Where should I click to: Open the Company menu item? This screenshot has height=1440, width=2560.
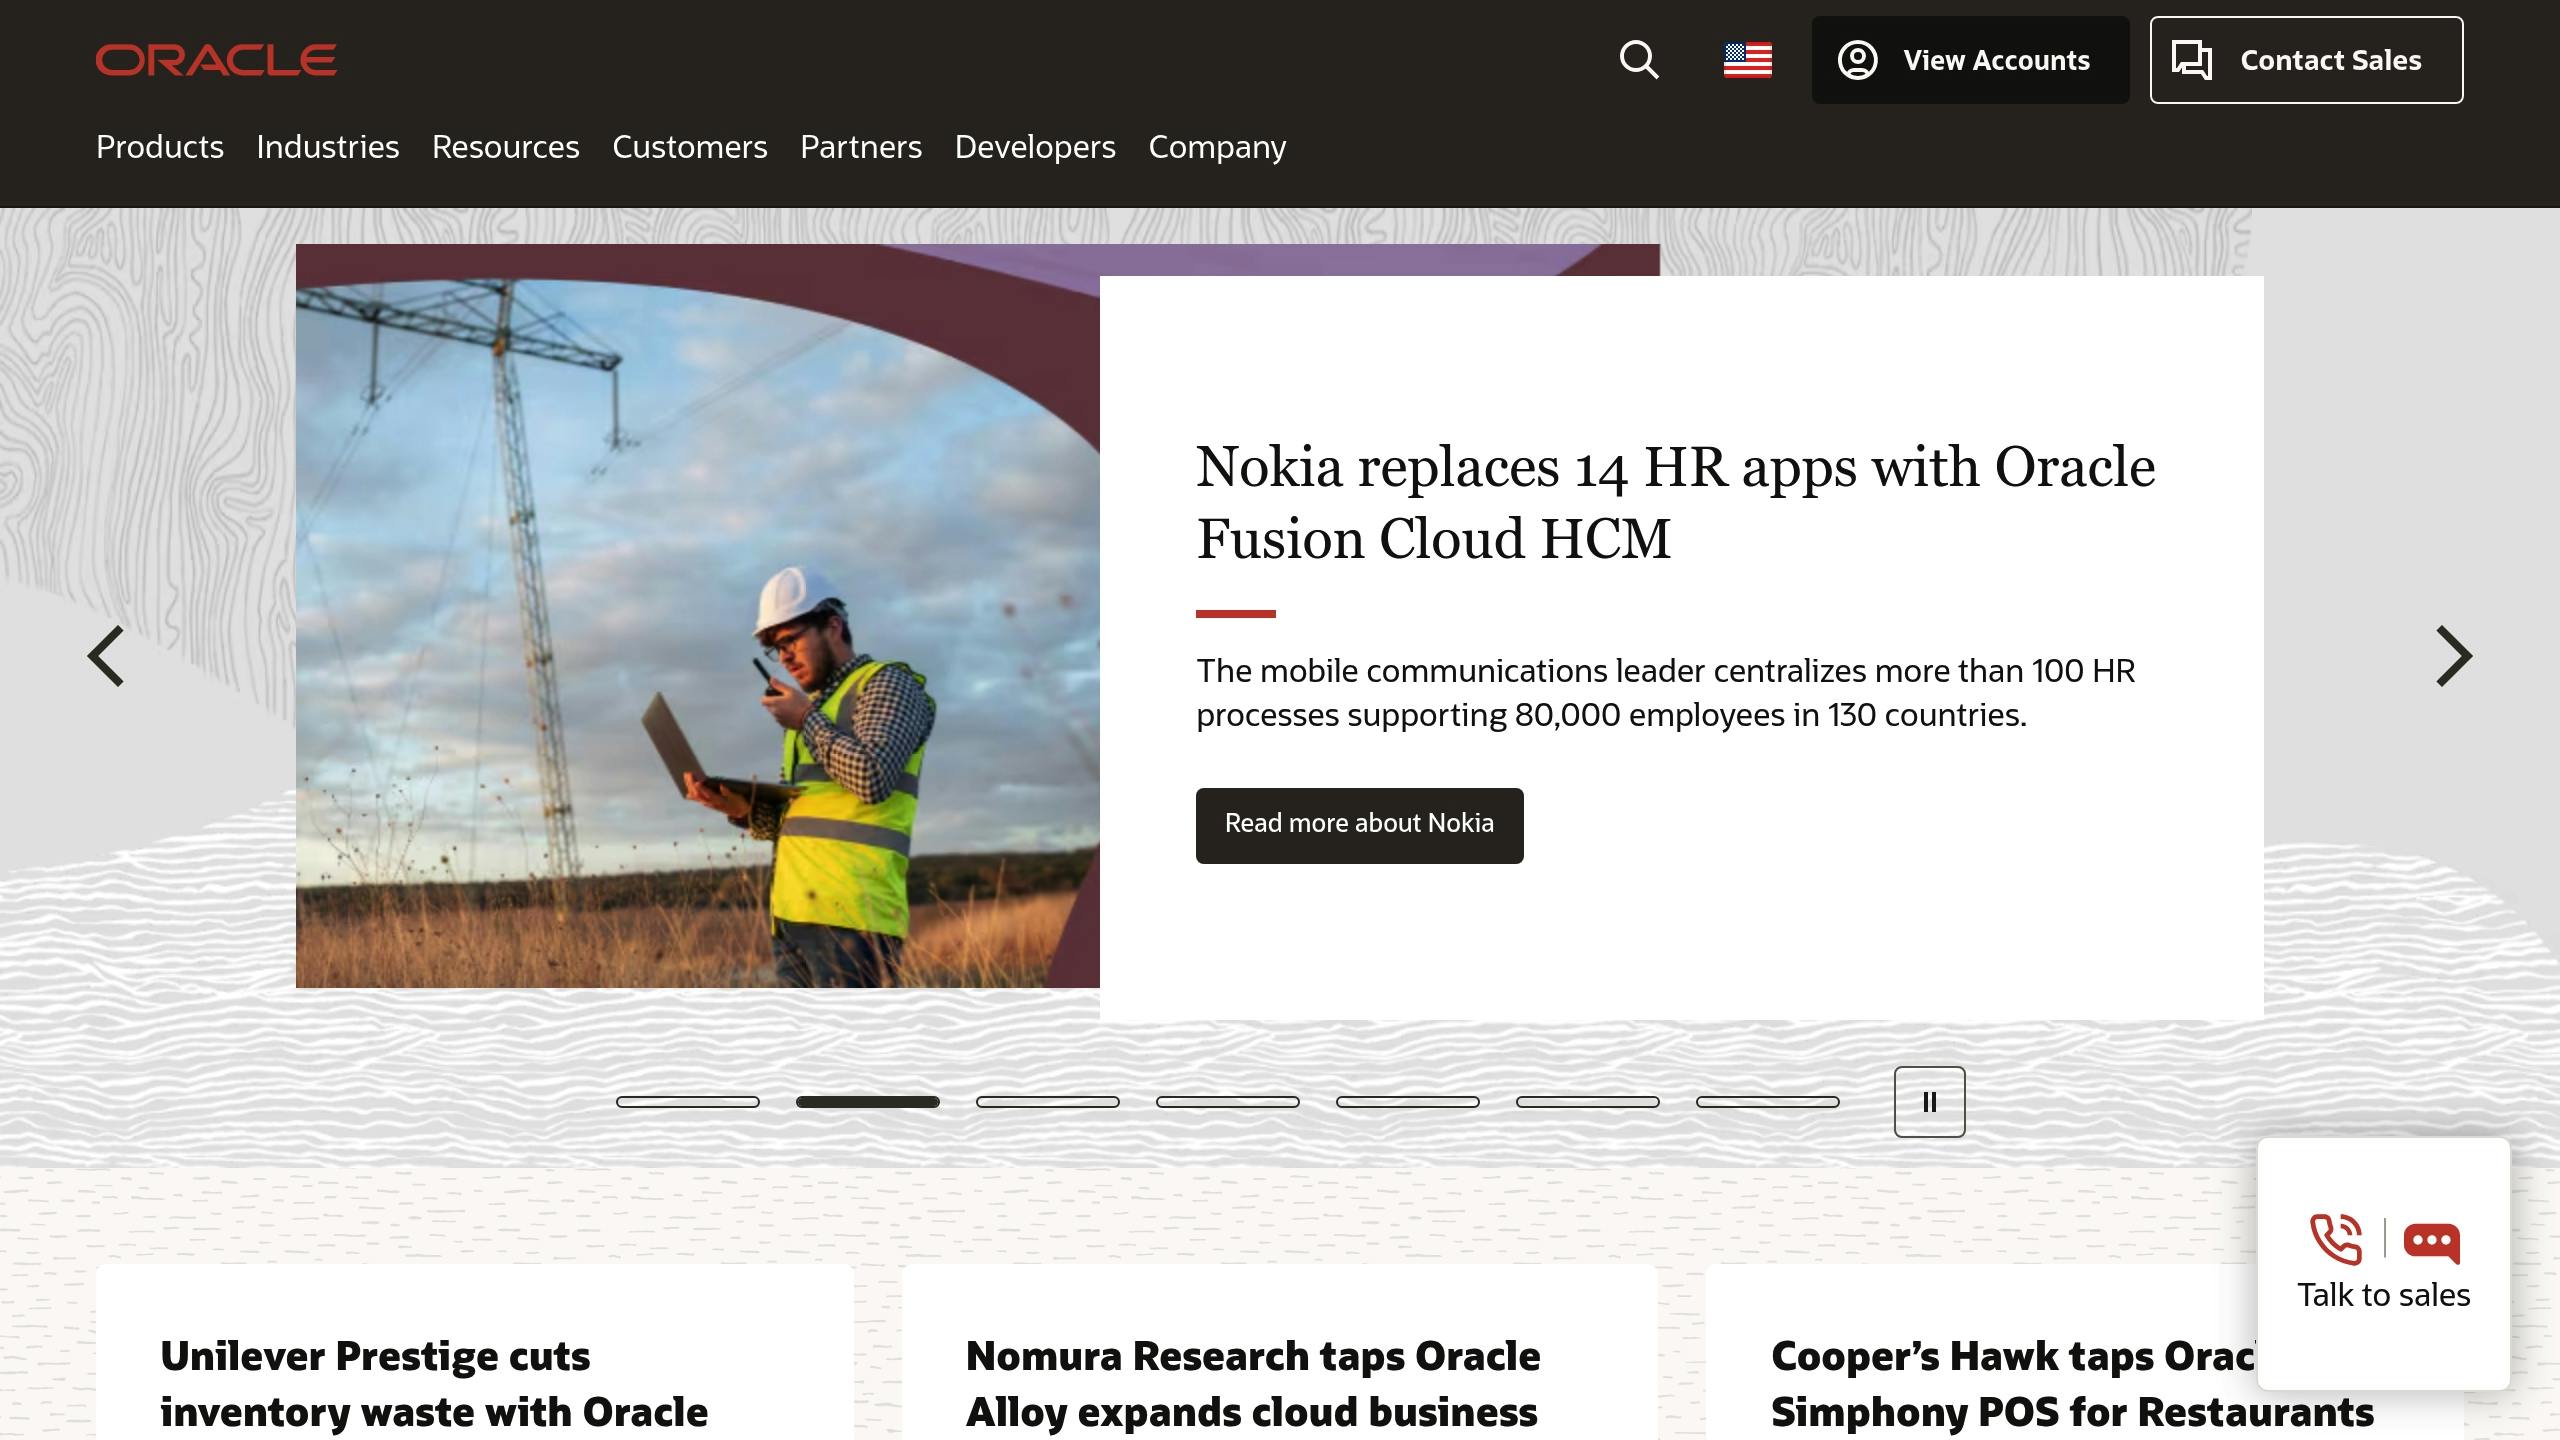[x=1217, y=147]
